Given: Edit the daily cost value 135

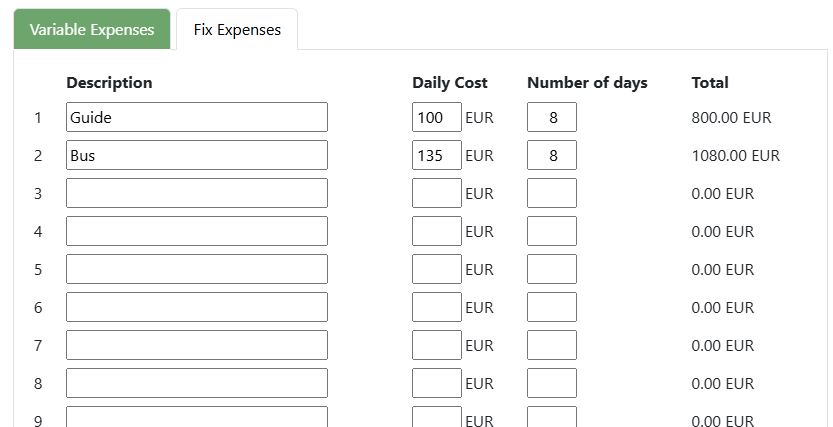Looking at the screenshot, I should pos(436,155).
